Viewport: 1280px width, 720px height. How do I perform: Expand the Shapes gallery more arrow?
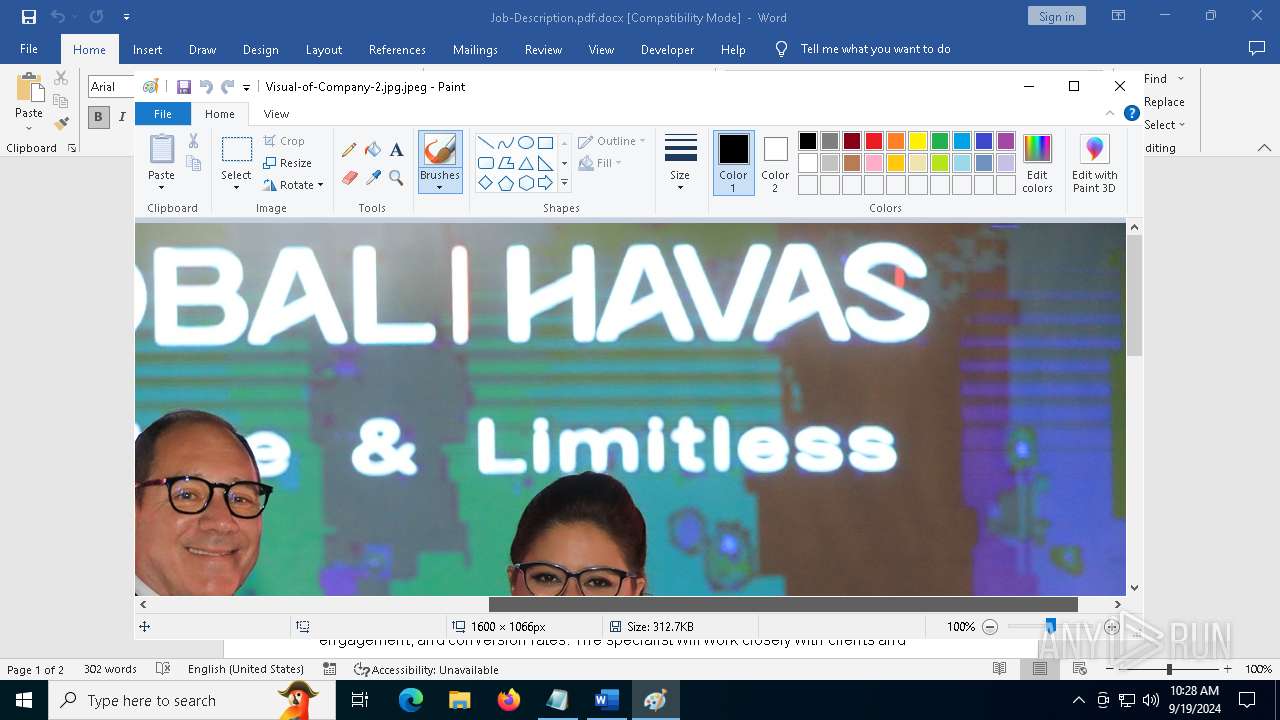click(564, 183)
